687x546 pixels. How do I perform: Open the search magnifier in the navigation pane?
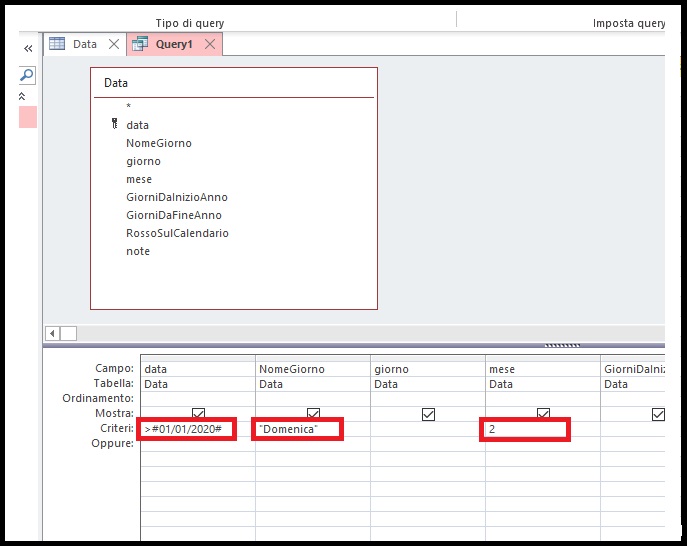(27, 75)
